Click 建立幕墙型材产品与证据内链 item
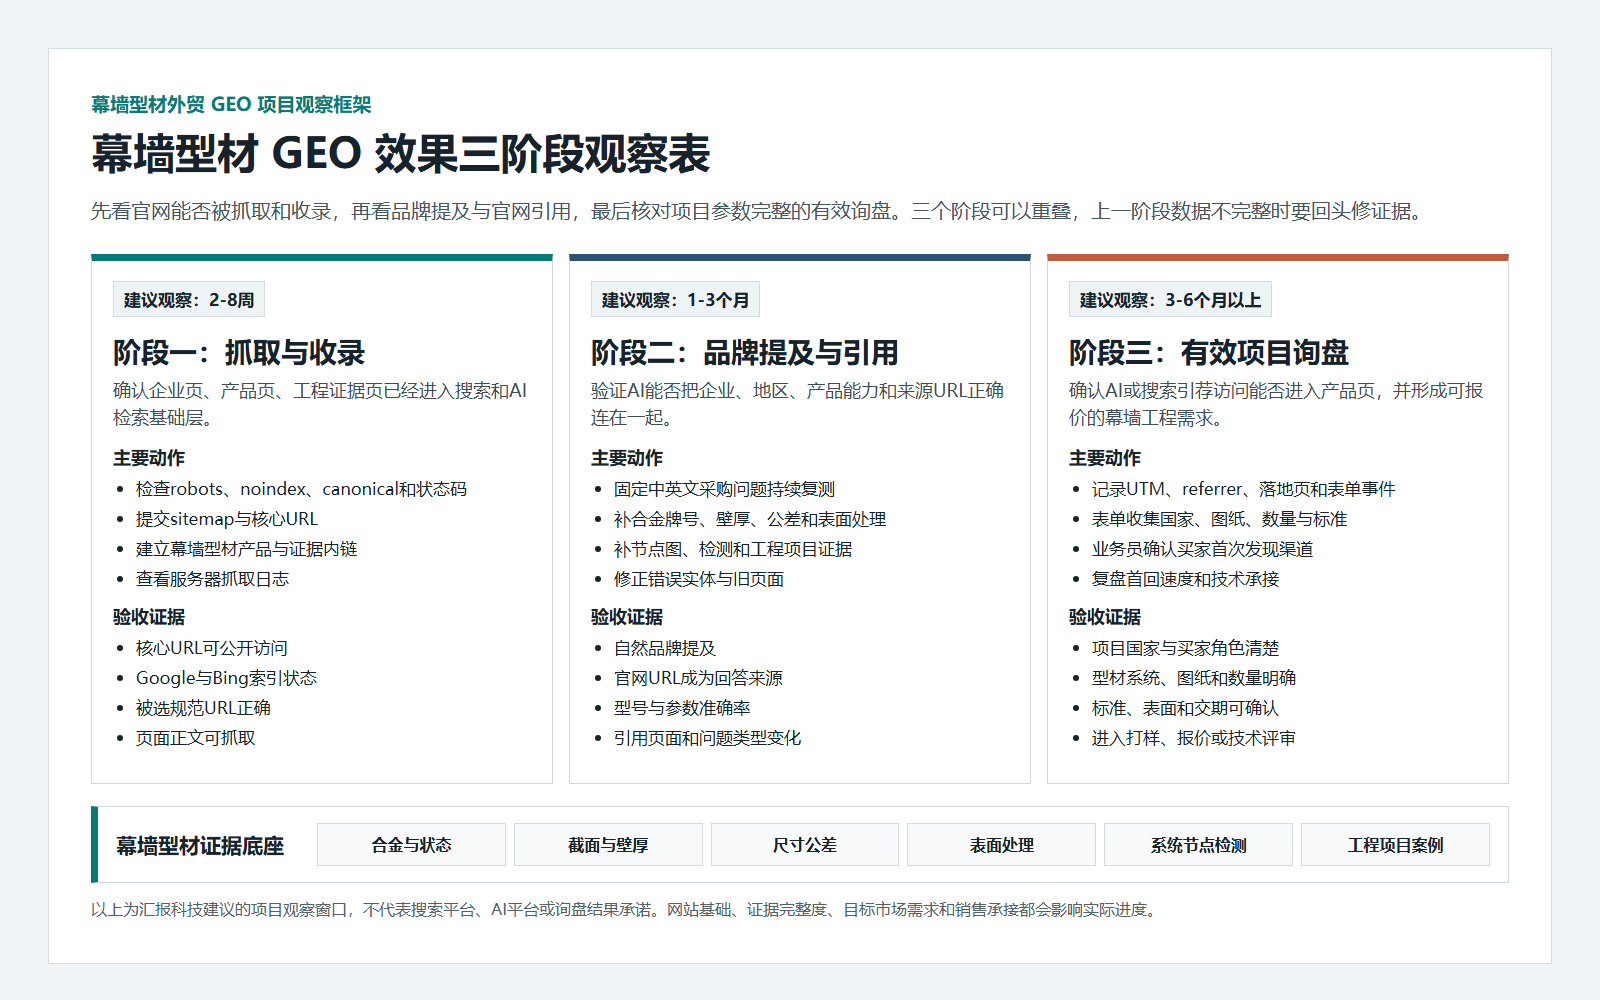Image resolution: width=1600 pixels, height=1000 pixels. click(x=246, y=549)
